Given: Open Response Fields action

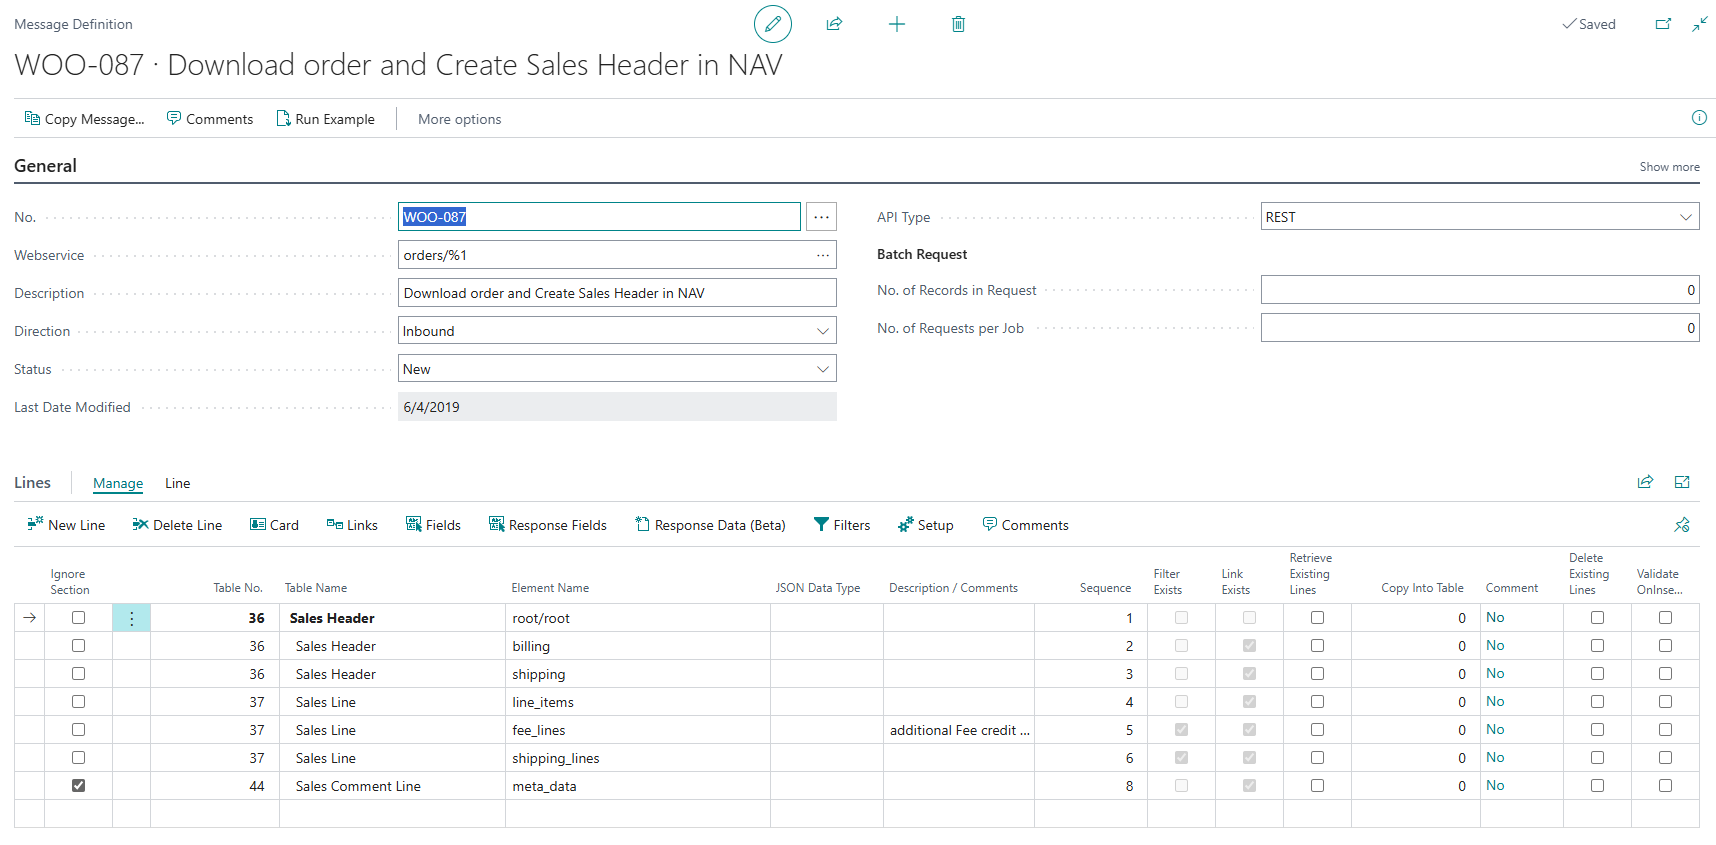Looking at the screenshot, I should pos(548,525).
